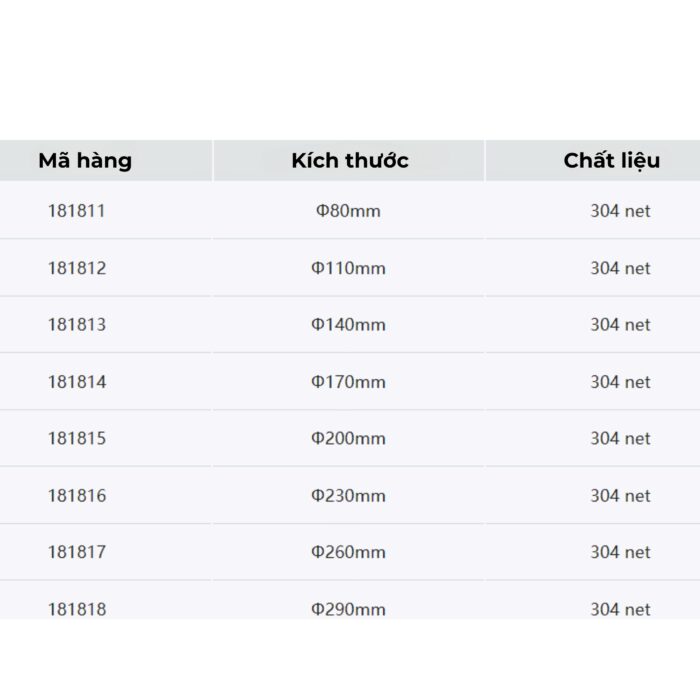Click product code 181811
The image size is (700, 700).
(77, 211)
